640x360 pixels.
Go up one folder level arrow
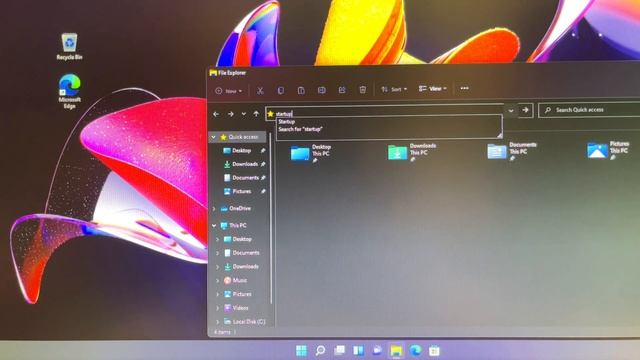[x=256, y=114]
